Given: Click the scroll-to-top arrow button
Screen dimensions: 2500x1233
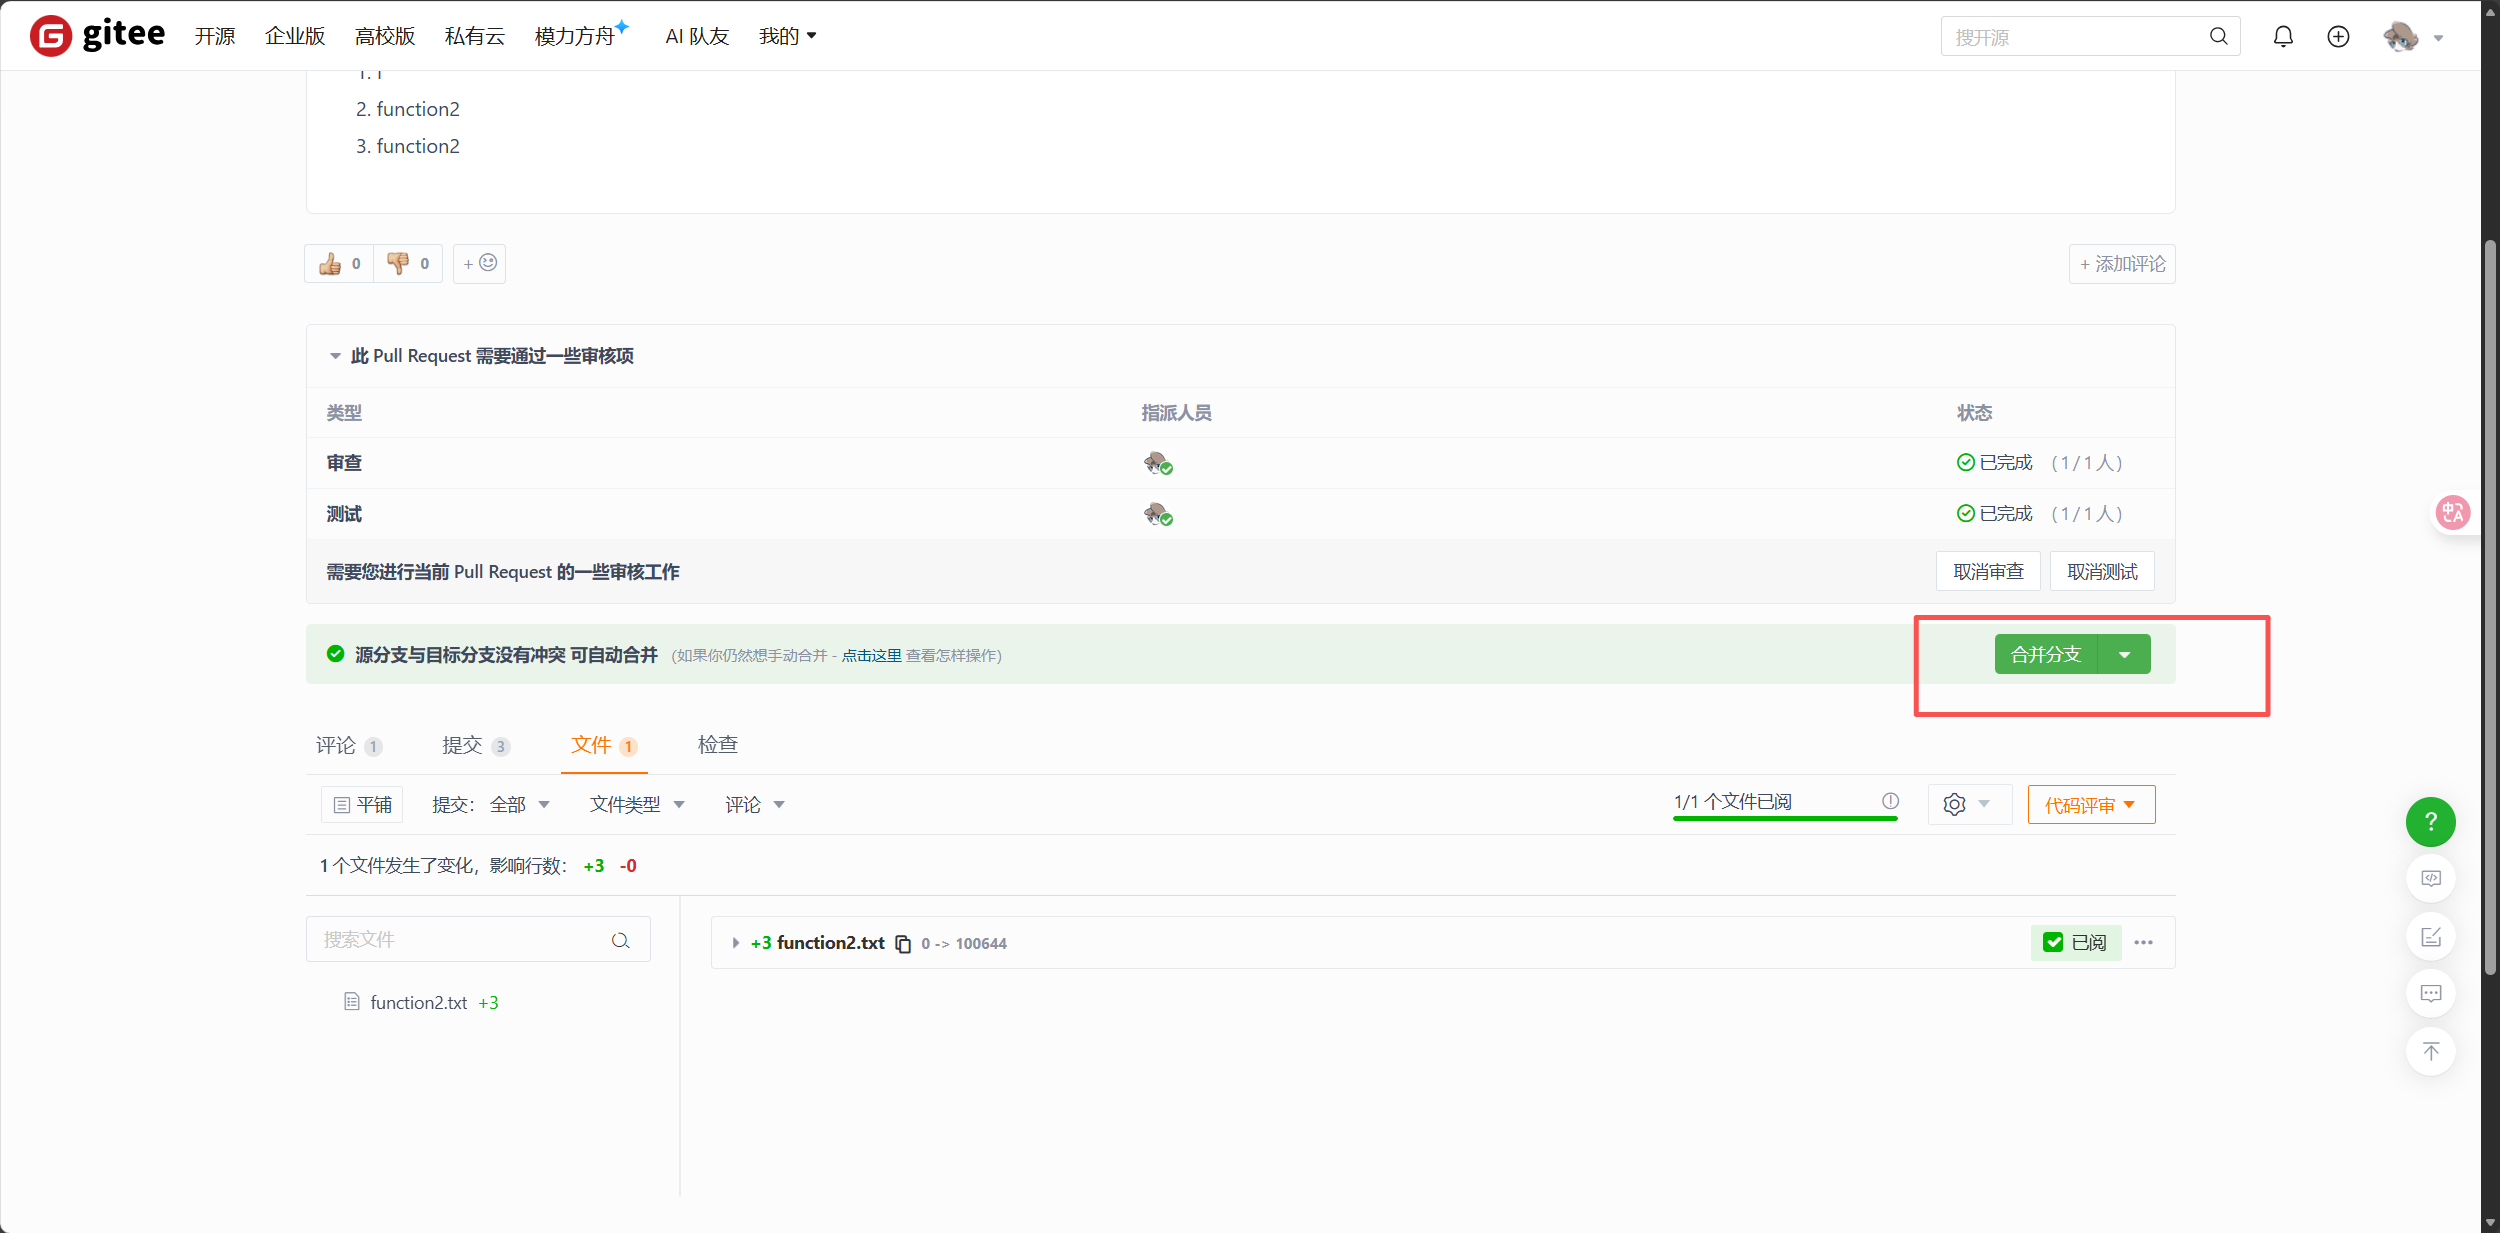Looking at the screenshot, I should pos(2430,1052).
